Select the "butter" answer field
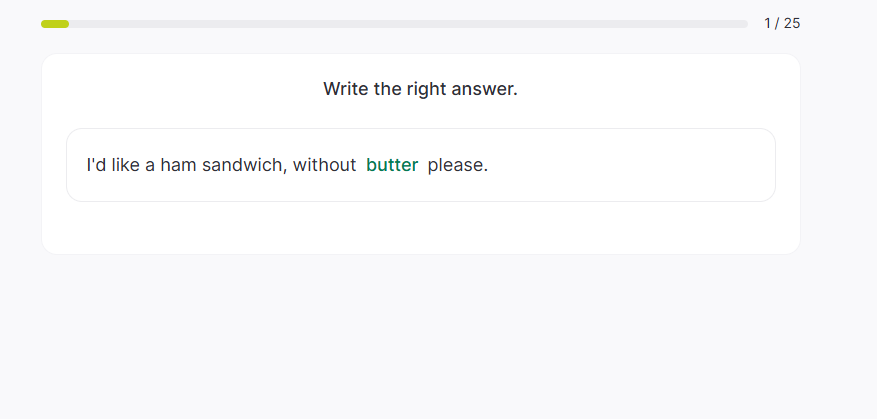The height and width of the screenshot is (419, 877). [392, 165]
